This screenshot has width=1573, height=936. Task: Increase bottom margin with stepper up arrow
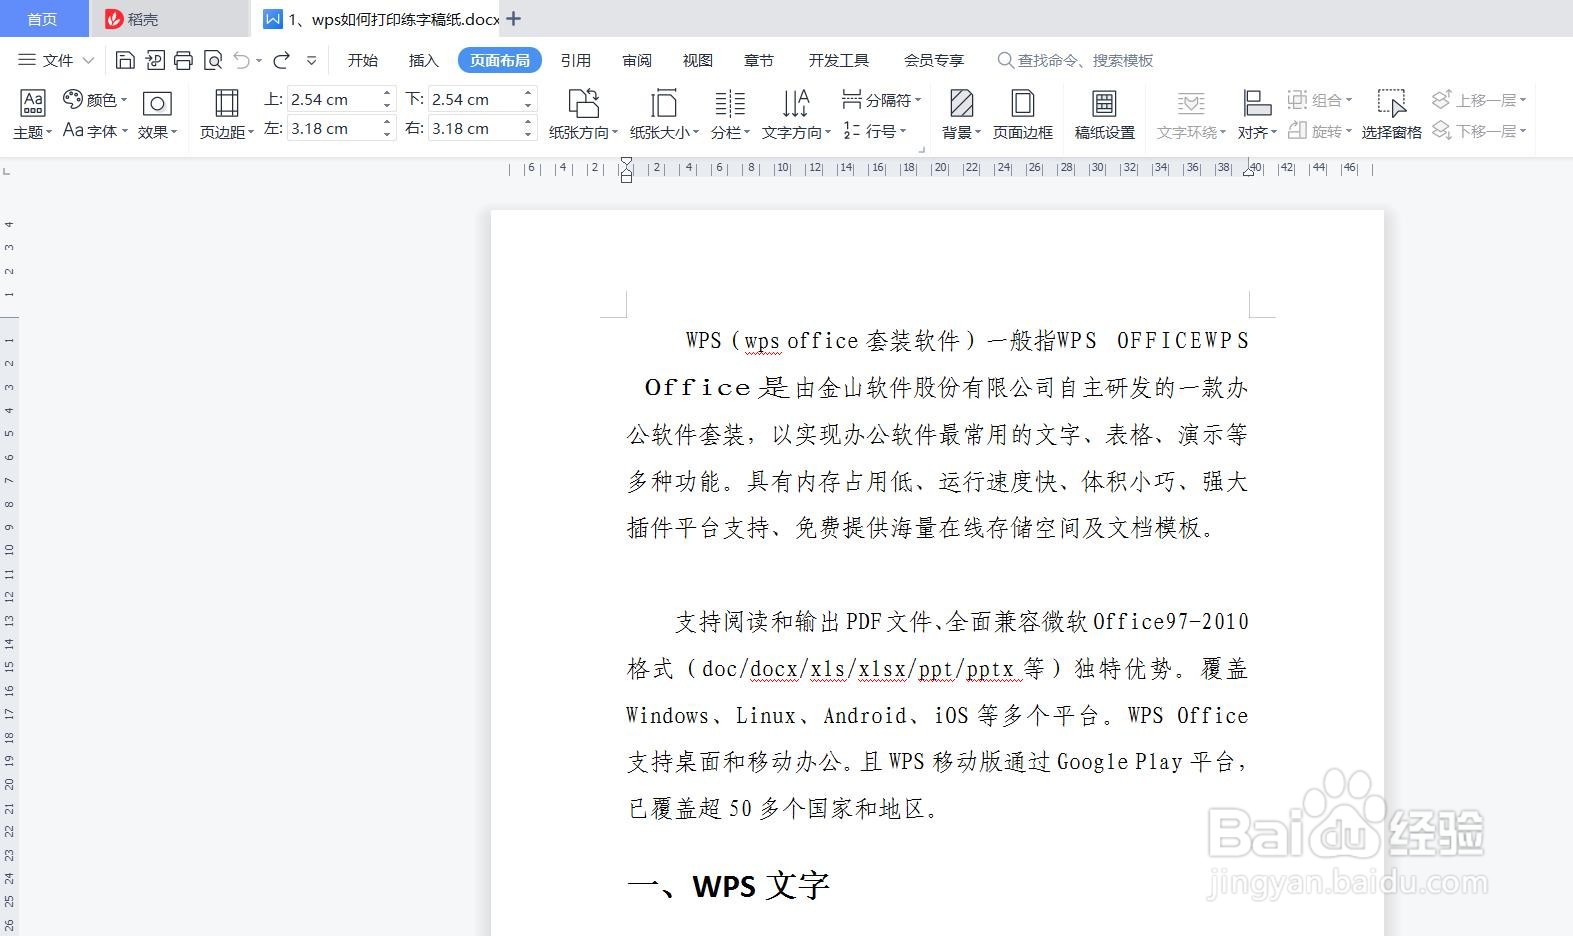click(x=528, y=93)
